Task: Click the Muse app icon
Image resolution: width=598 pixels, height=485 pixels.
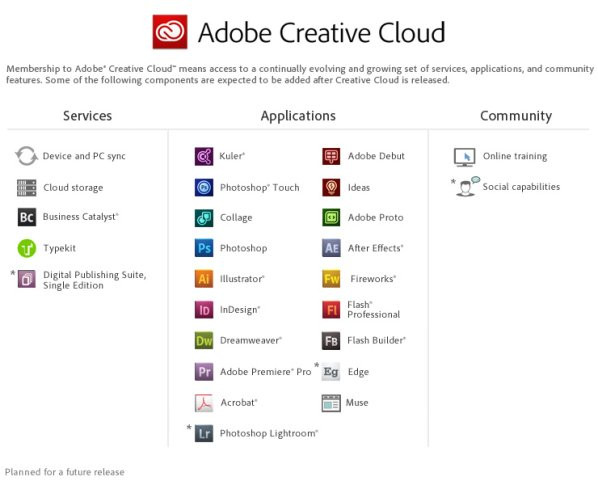Action: point(331,403)
